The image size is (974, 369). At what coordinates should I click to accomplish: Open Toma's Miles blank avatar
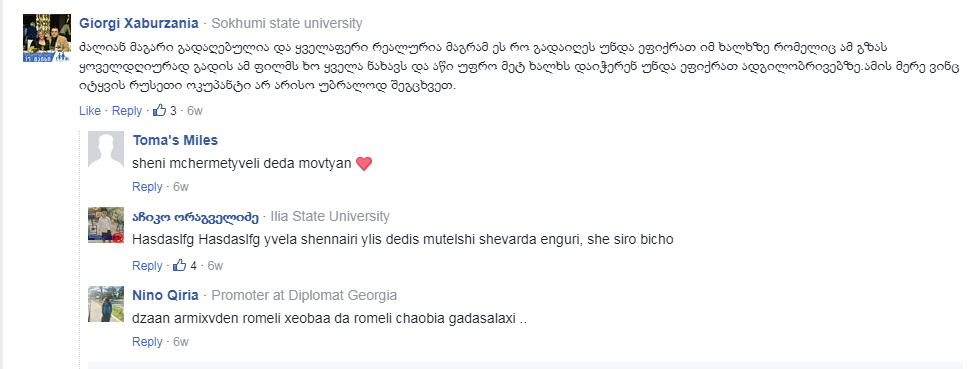(106, 150)
